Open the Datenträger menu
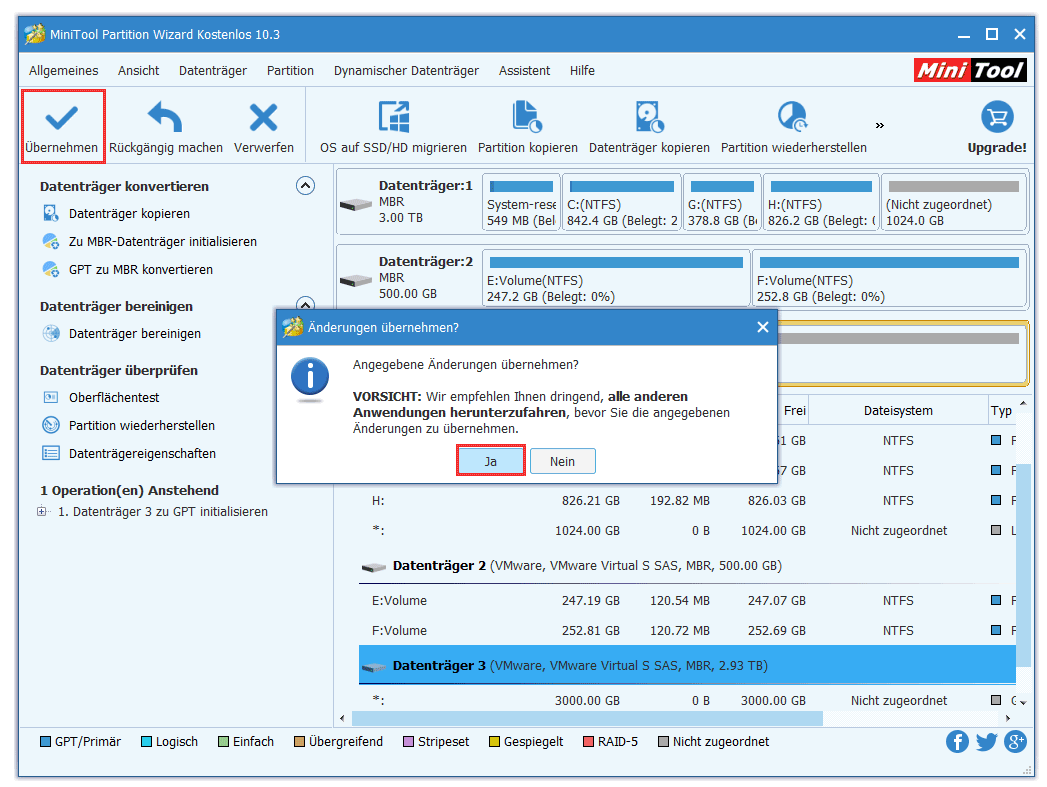The width and height of the screenshot is (1047, 787). click(x=213, y=71)
